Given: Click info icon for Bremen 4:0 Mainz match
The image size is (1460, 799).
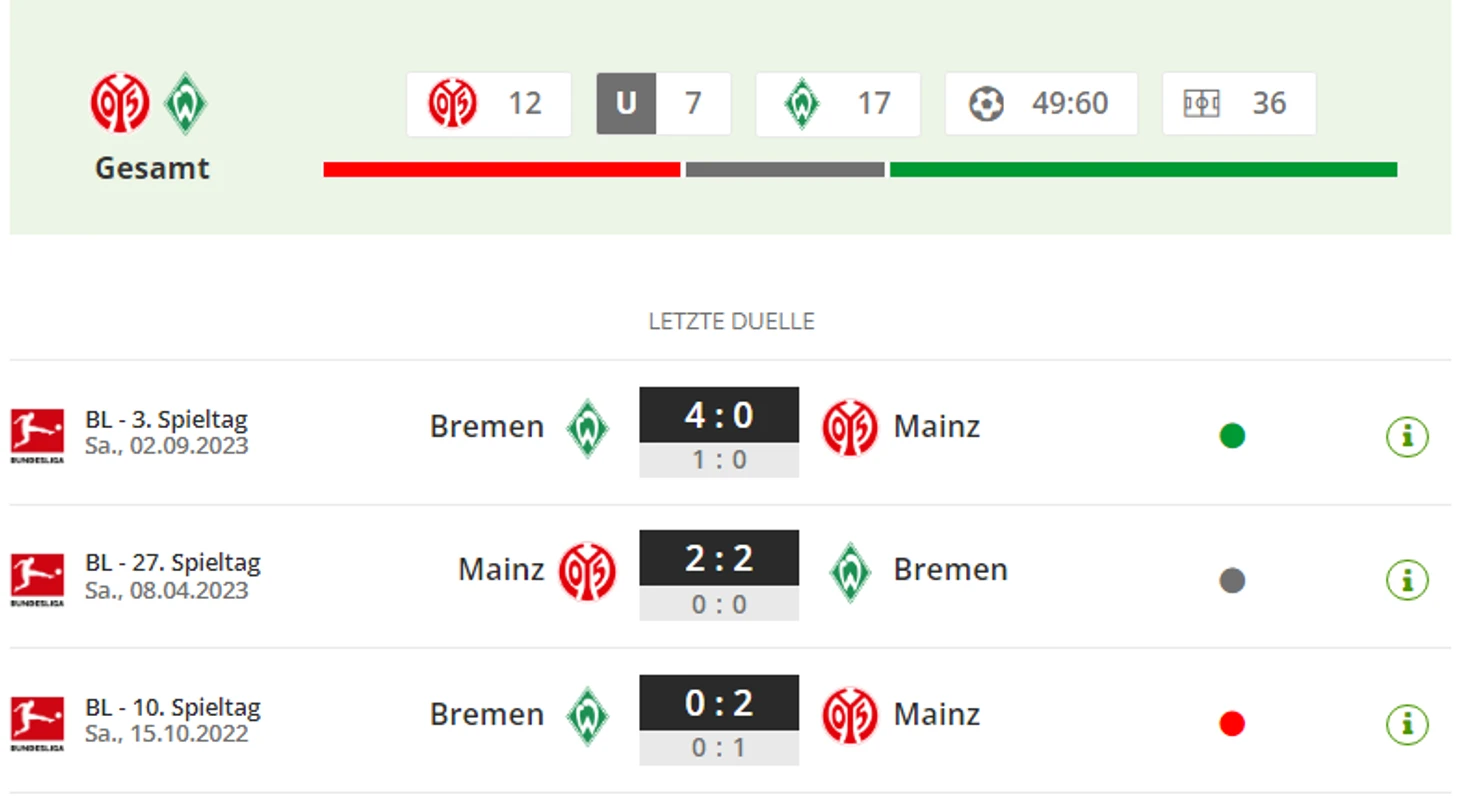Looking at the screenshot, I should click(1406, 436).
